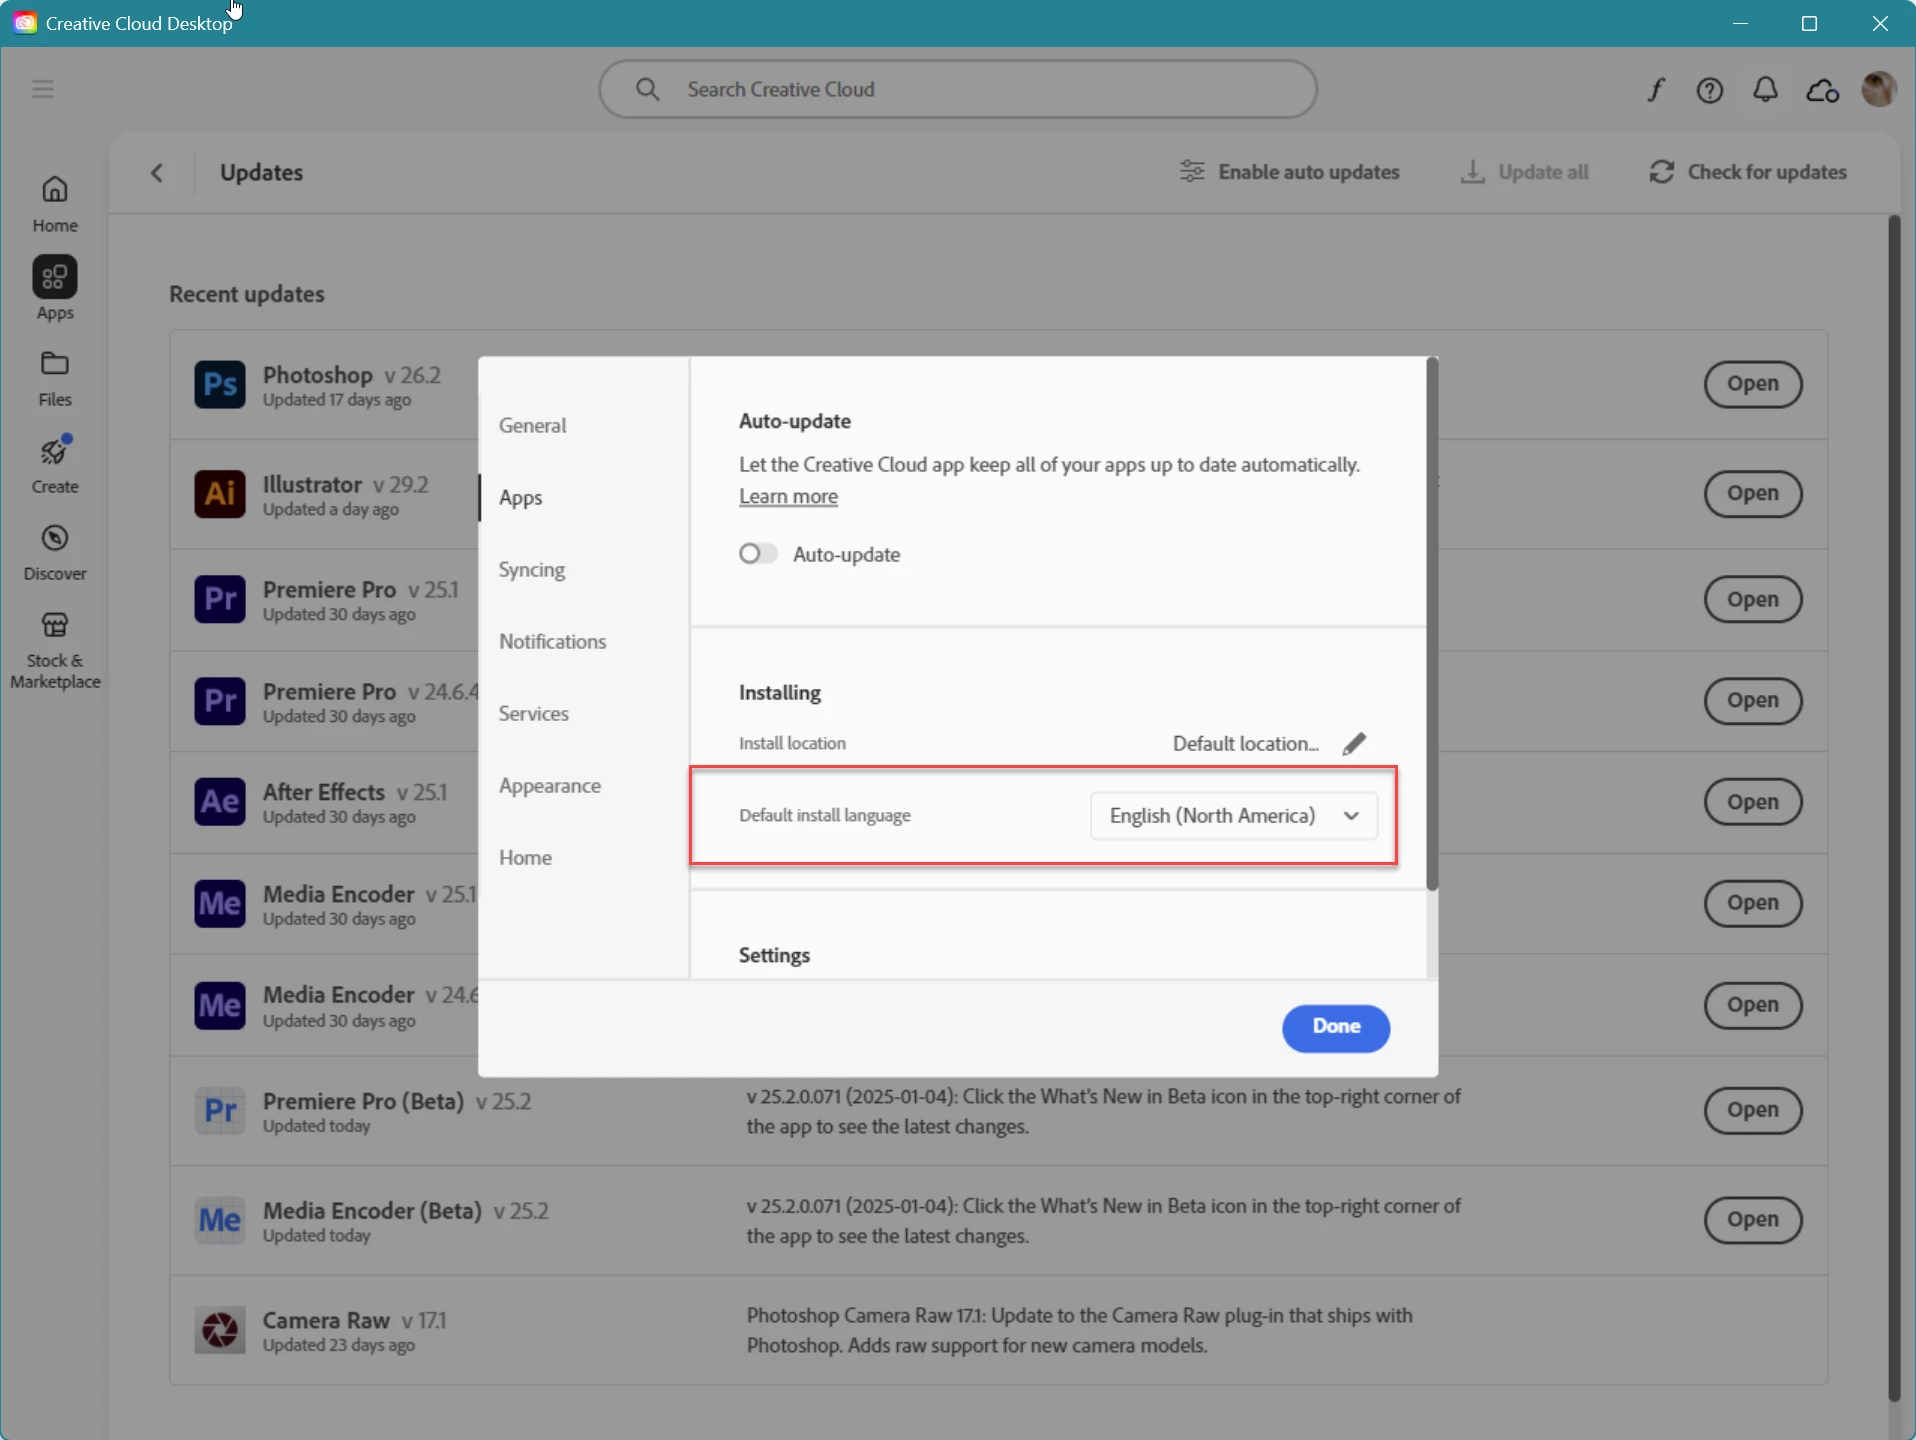Screen dimensions: 1916x1440
Task: Expand the Default install language dropdown
Action: point(1234,816)
